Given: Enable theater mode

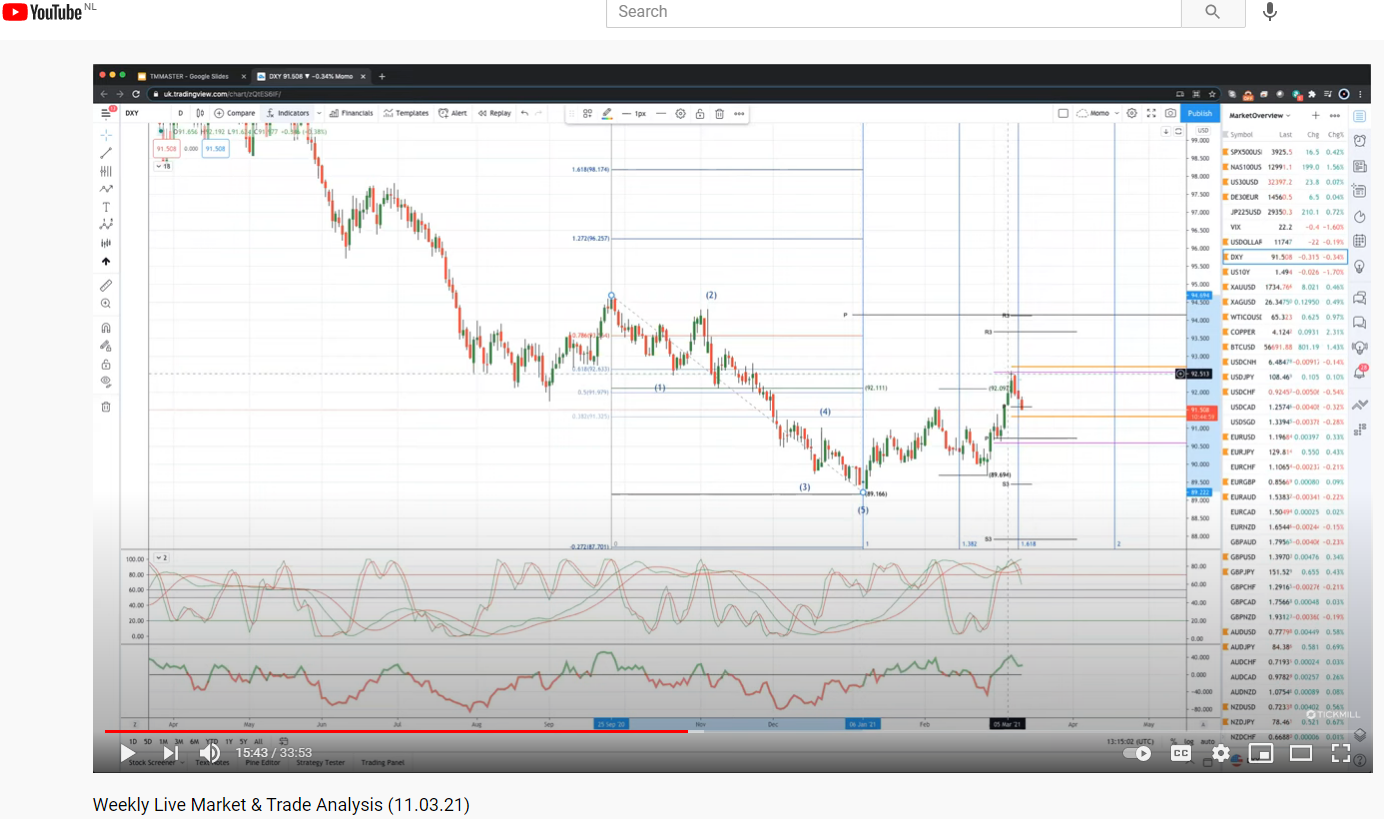Looking at the screenshot, I should [1301, 753].
